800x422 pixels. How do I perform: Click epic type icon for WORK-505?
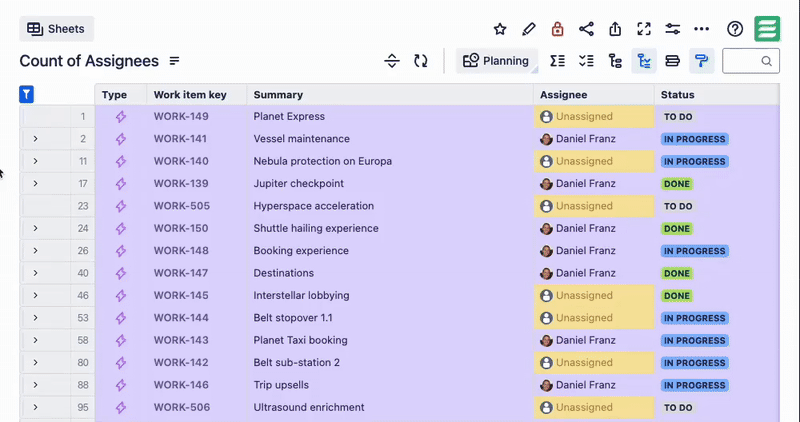click(120, 206)
